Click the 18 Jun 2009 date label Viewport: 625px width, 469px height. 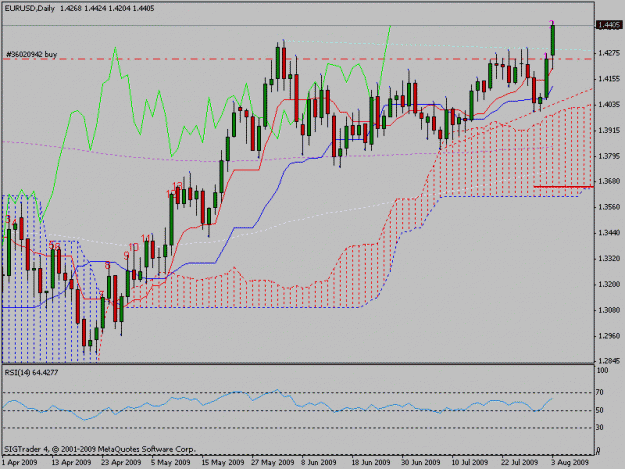tap(370, 462)
